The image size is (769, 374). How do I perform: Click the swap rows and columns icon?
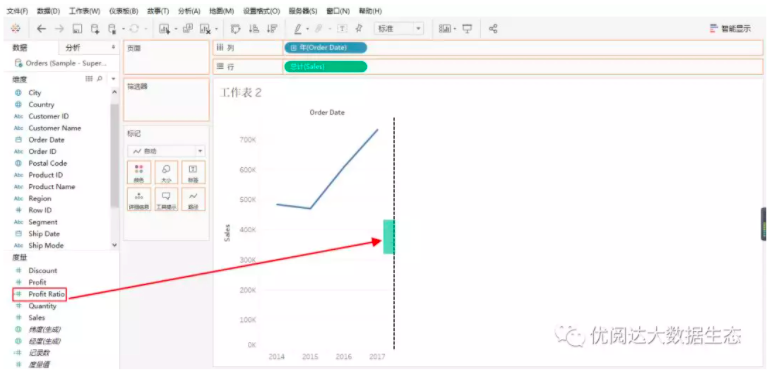coord(235,29)
